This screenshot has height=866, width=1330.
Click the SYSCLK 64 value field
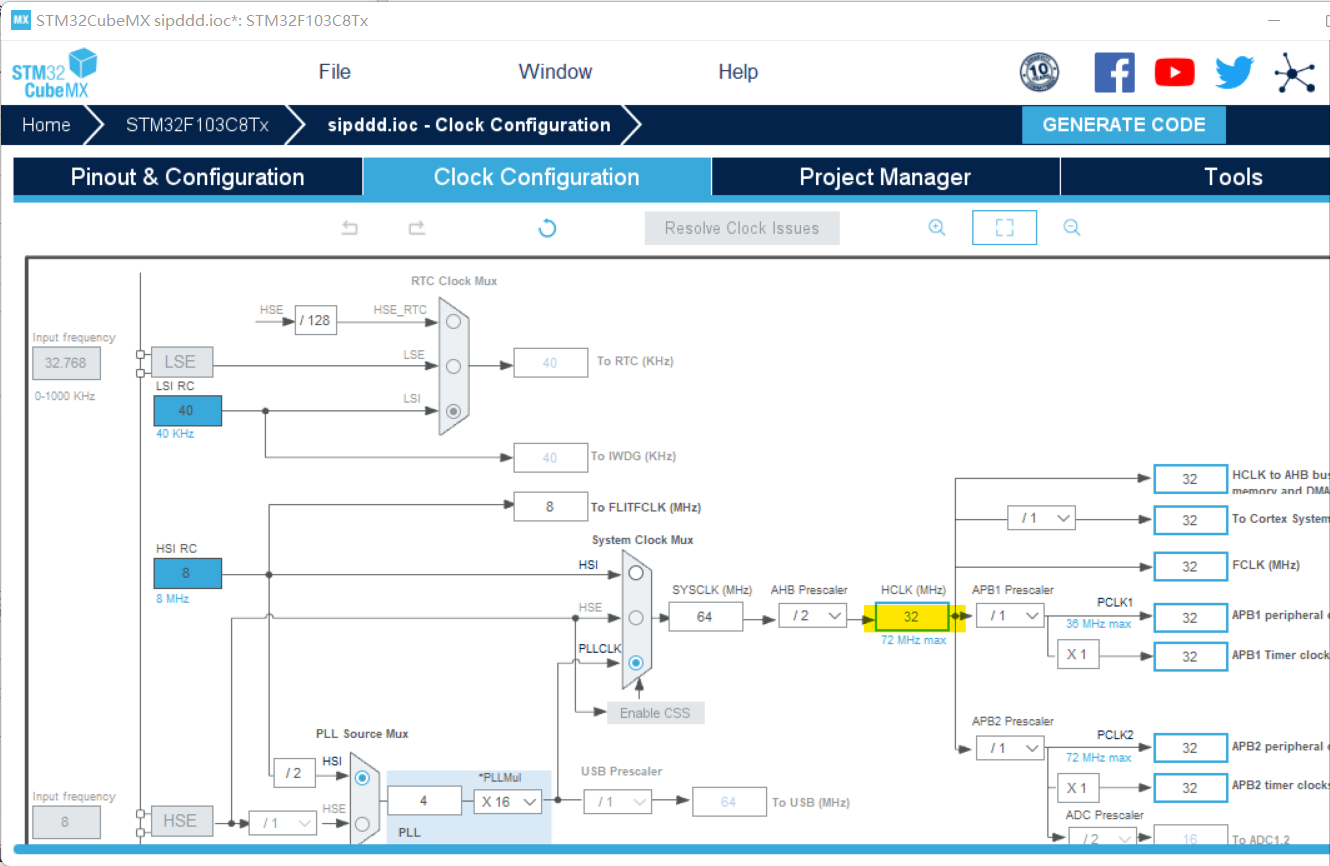coord(705,617)
